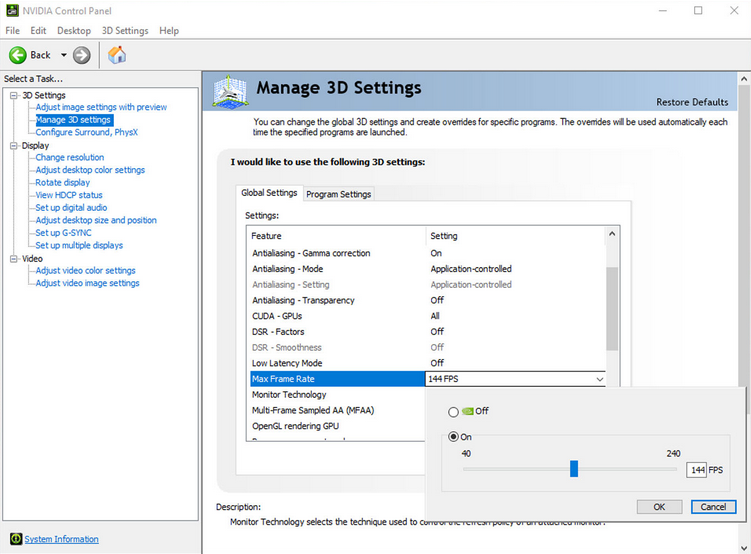Click the Home icon in toolbar
The height and width of the screenshot is (554, 751).
pos(117,55)
